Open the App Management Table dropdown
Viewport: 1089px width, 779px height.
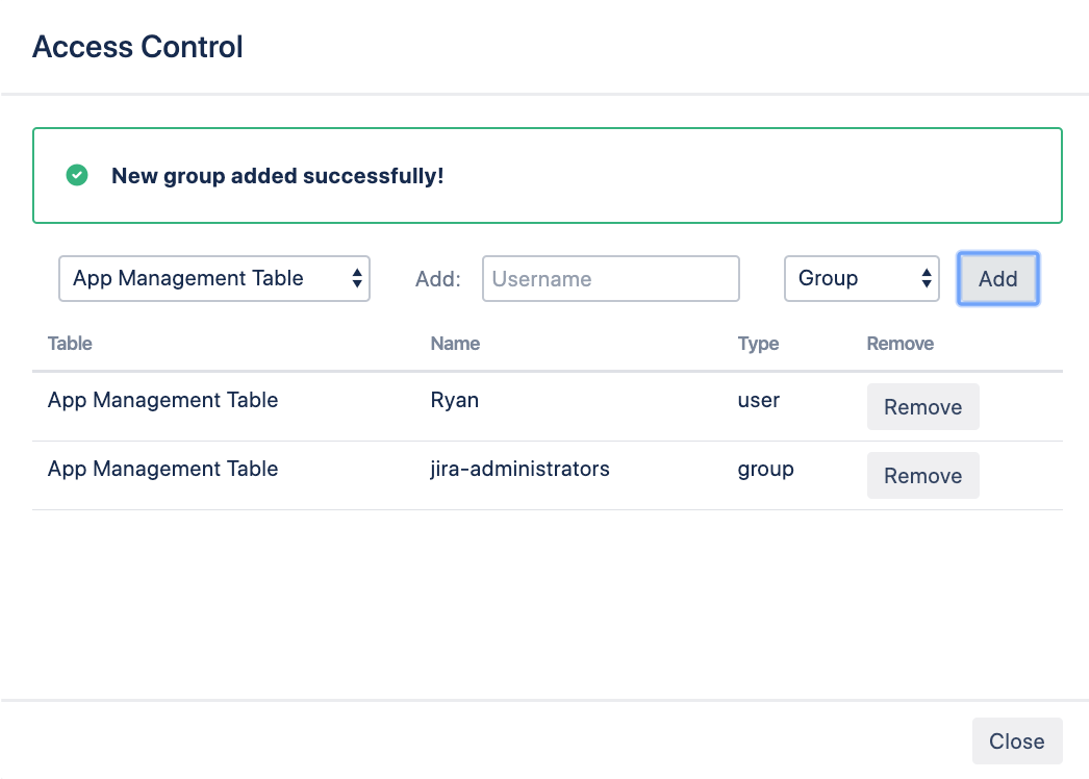(214, 279)
